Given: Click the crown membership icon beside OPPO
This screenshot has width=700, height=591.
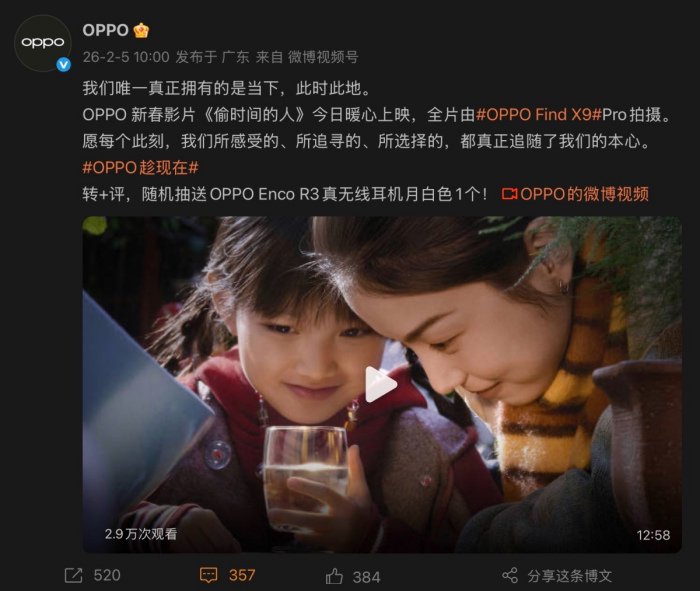Looking at the screenshot, I should 141,30.
